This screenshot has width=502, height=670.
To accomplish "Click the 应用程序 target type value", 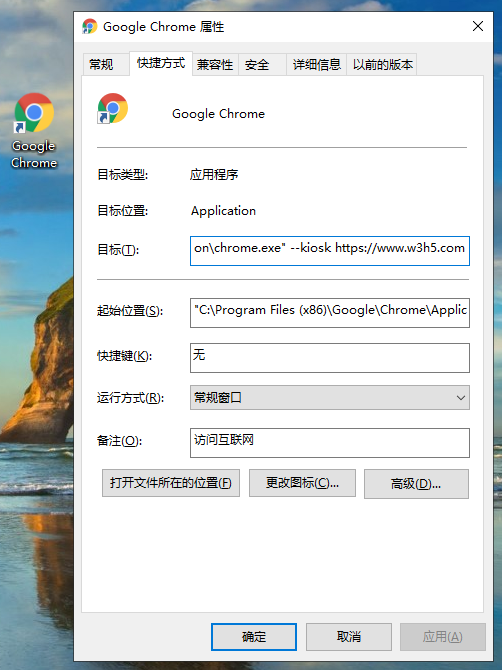I will (x=214, y=174).
